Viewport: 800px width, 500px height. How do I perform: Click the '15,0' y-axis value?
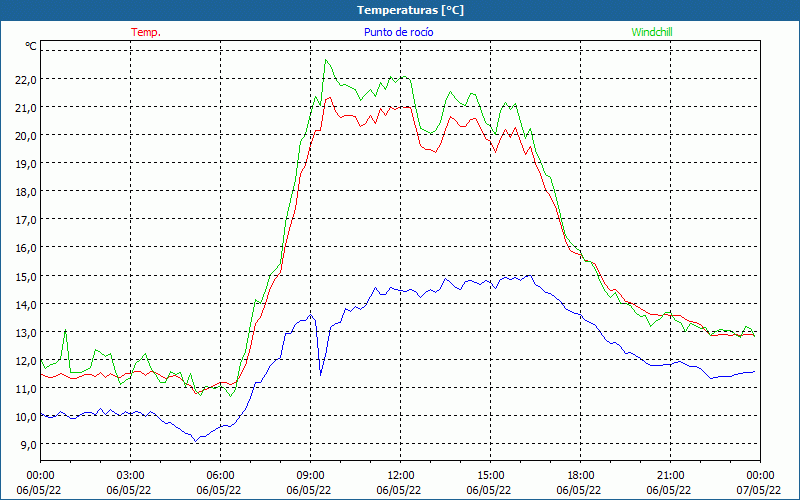pyautogui.click(x=27, y=276)
